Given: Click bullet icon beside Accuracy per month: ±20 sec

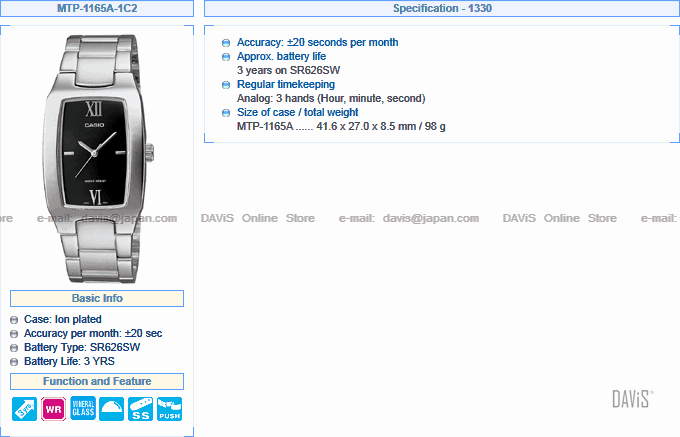Looking at the screenshot, I should [14, 334].
